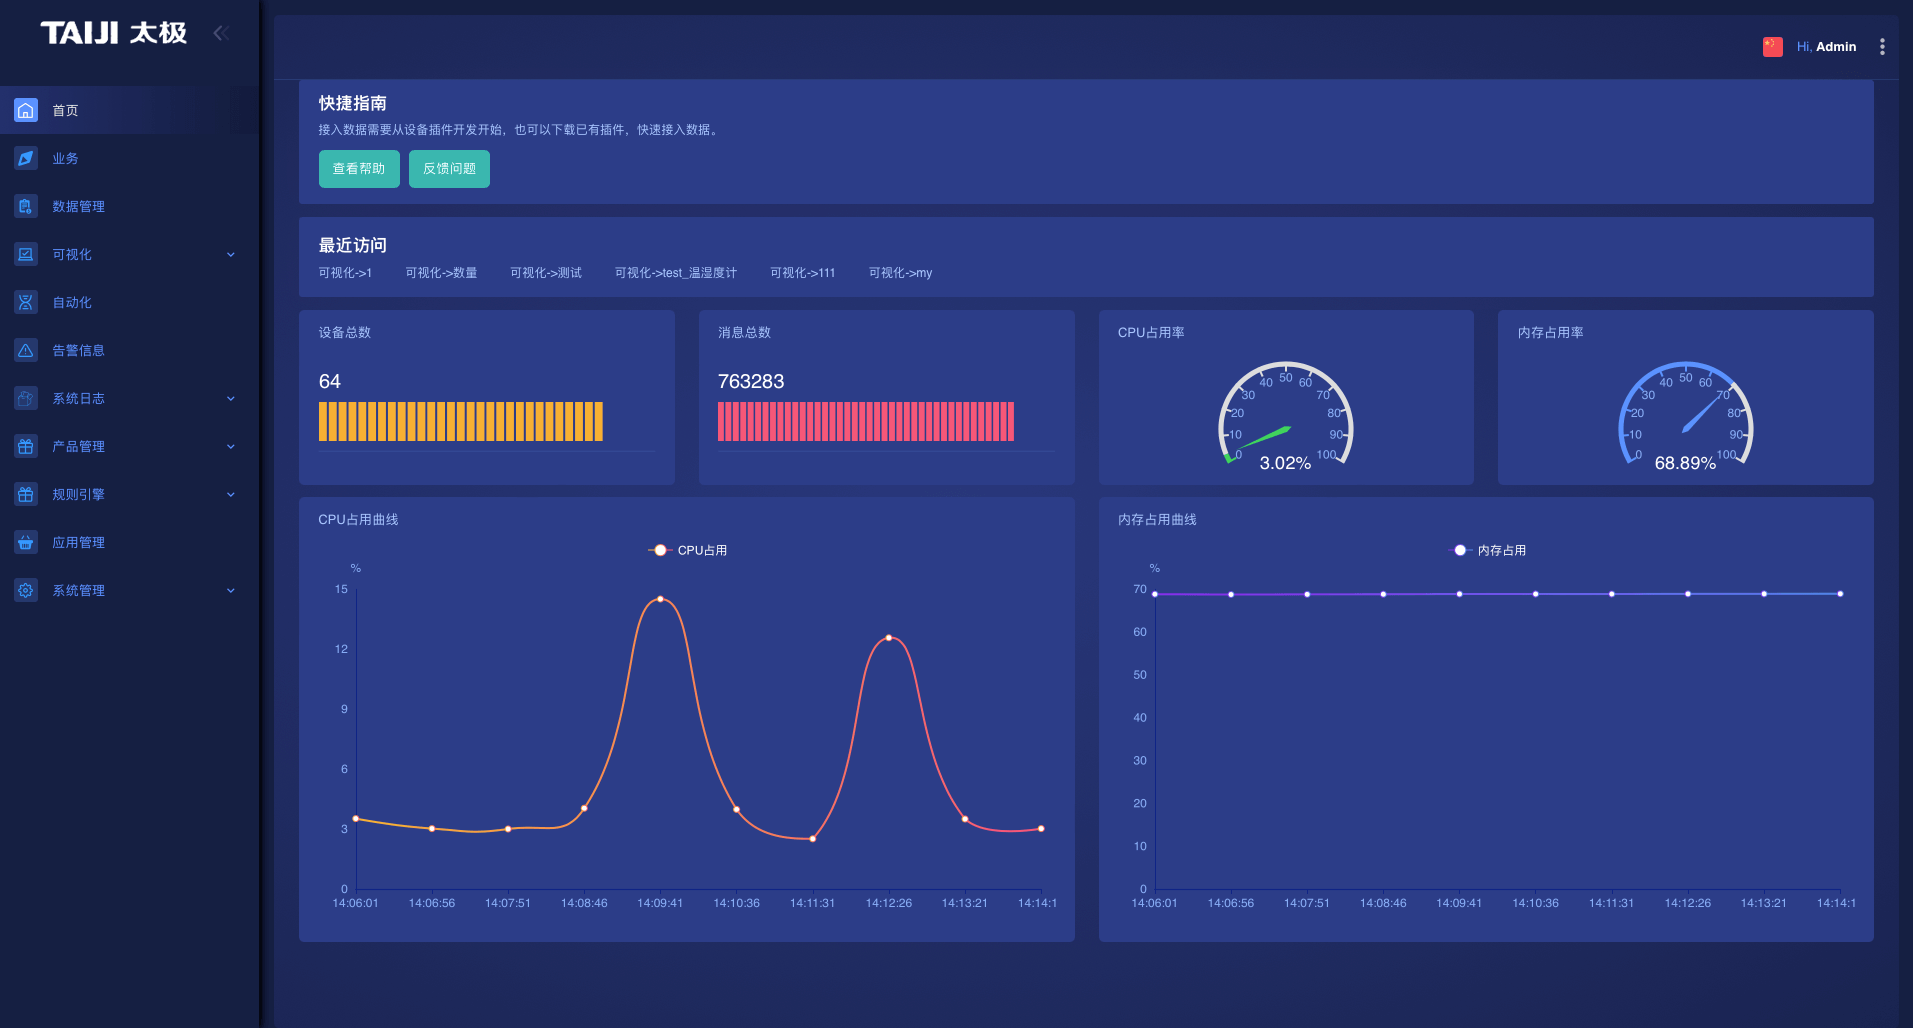Click the warning triangle icon beside 告警信息
Image resolution: width=1913 pixels, height=1028 pixels.
click(26, 350)
